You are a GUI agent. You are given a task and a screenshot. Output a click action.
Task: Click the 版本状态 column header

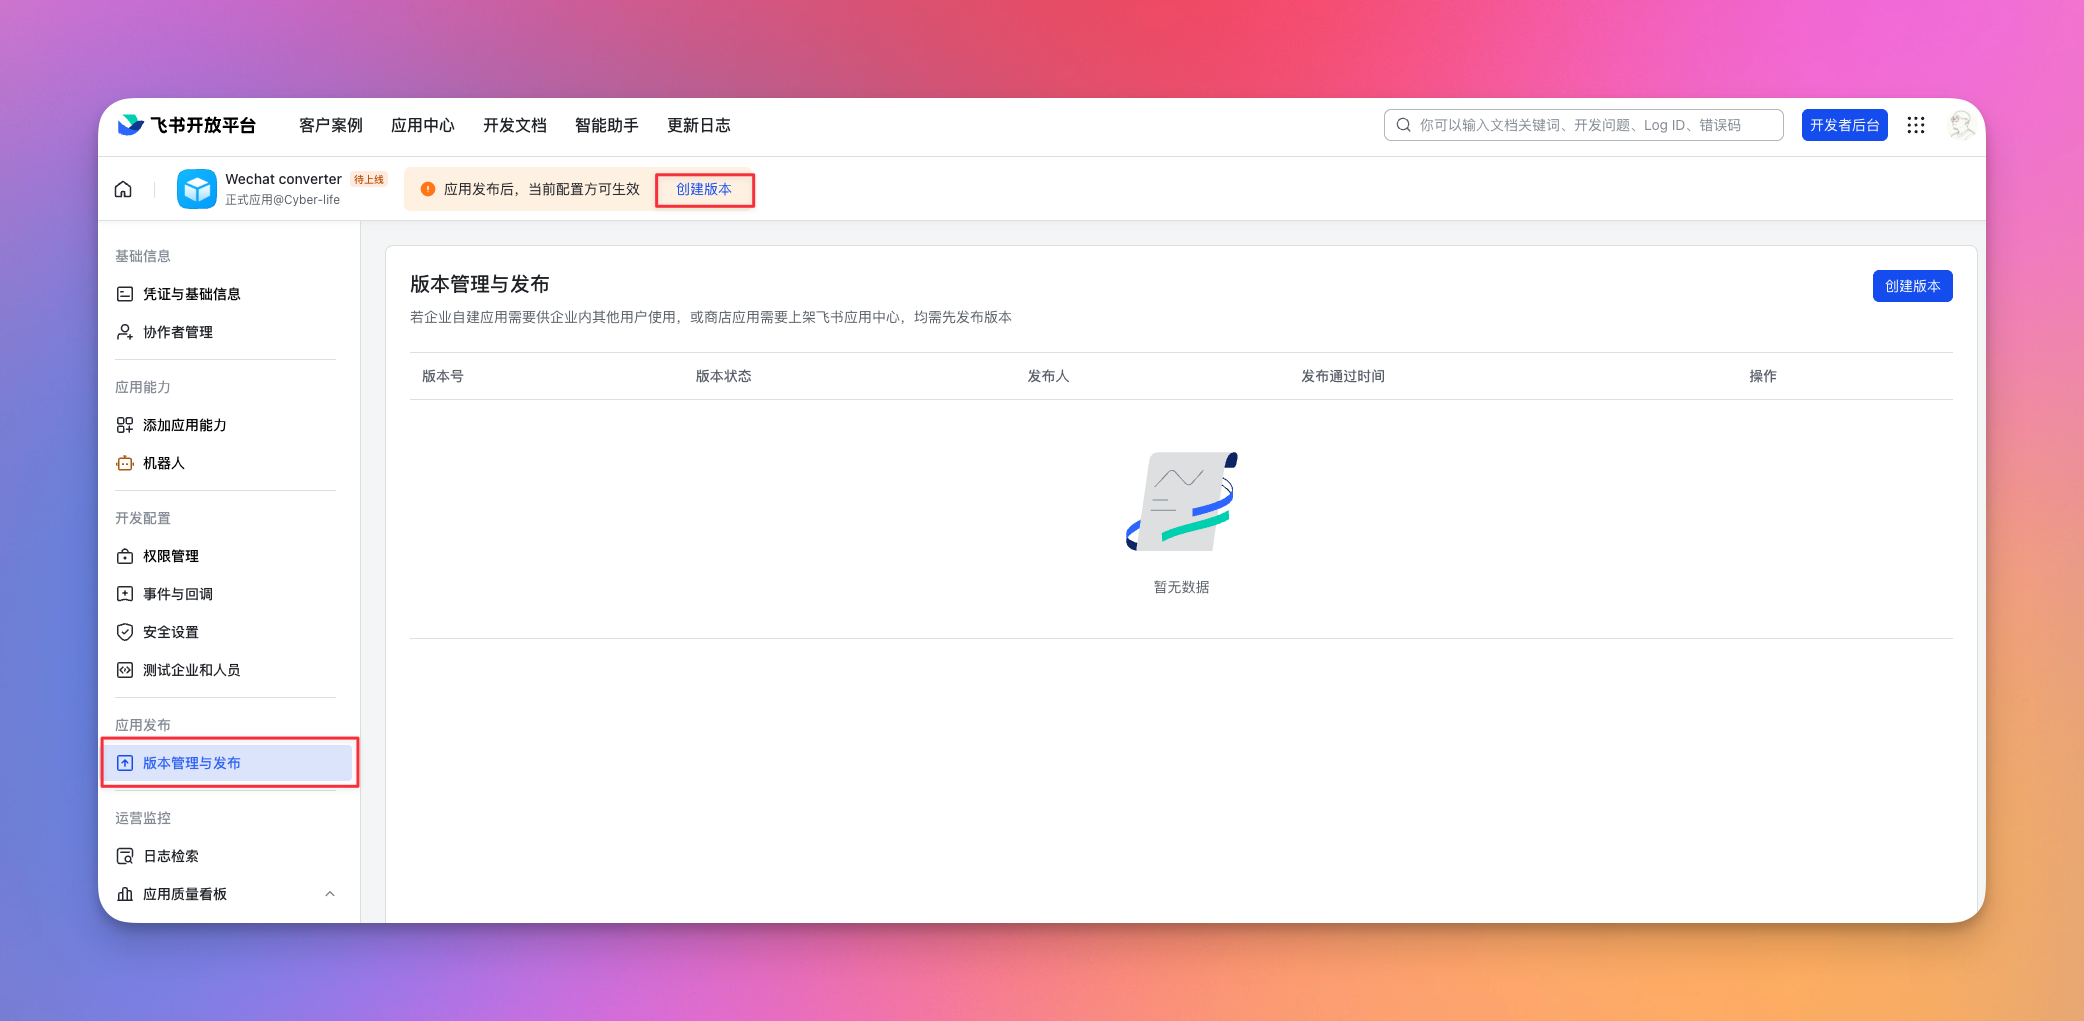click(x=724, y=376)
